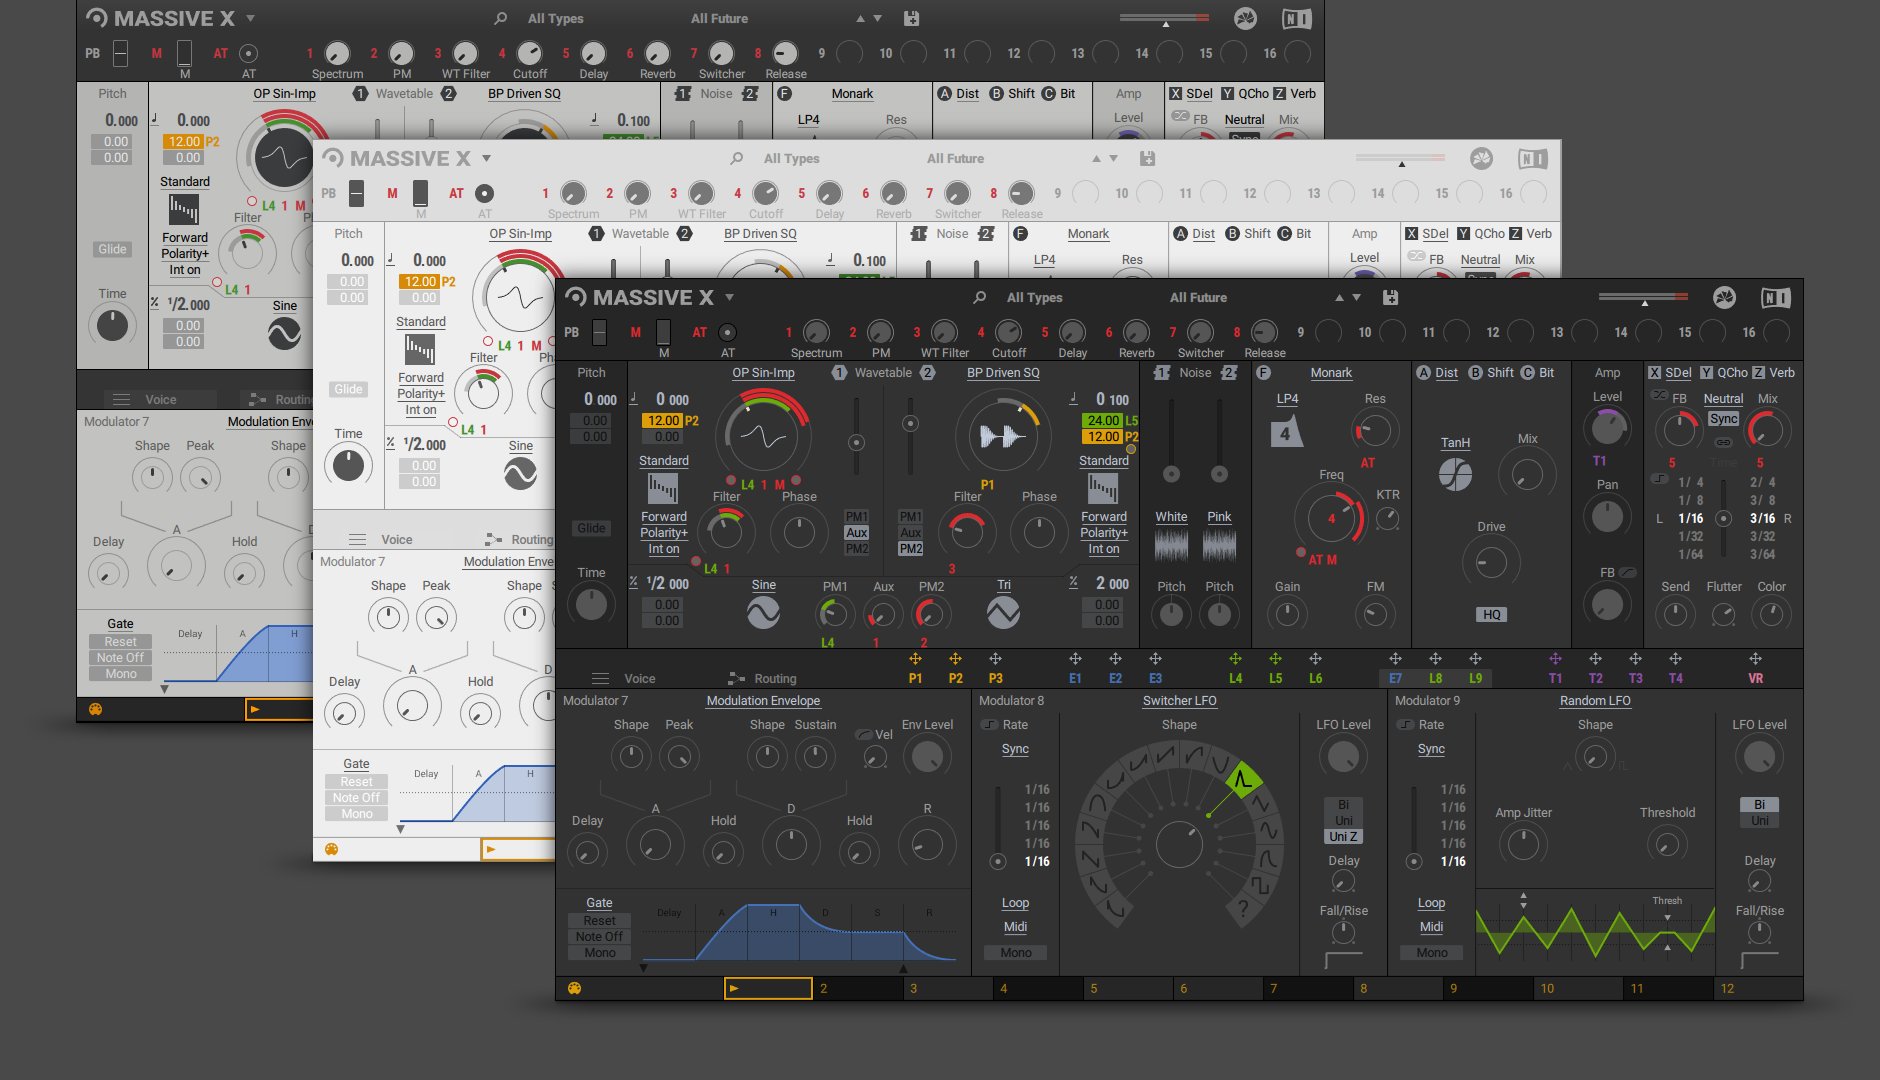Toggle the HQ distortion button
The height and width of the screenshot is (1080, 1880).
click(1491, 615)
